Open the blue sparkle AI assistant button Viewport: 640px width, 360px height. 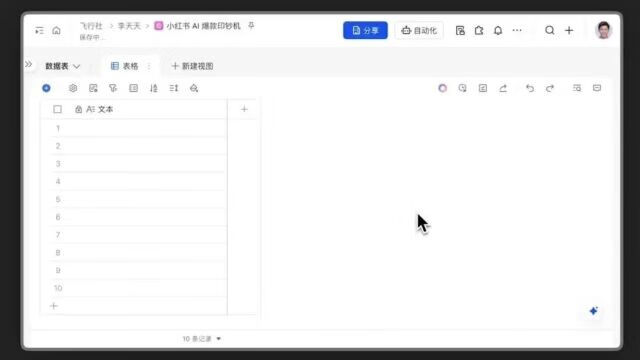point(594,311)
